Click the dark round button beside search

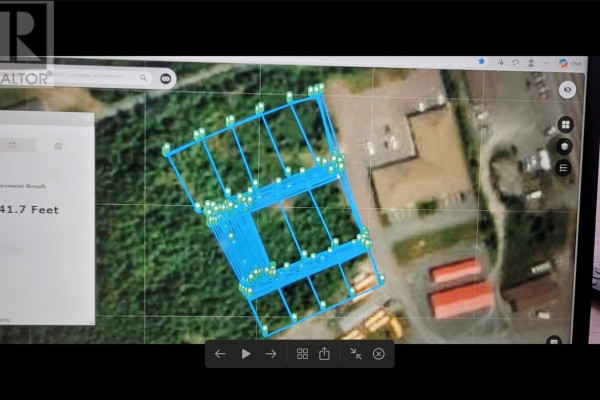[165, 78]
